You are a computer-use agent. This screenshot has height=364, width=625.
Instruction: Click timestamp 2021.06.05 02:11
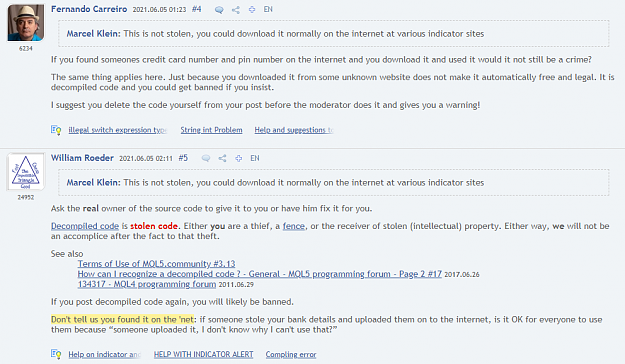pyautogui.click(x=146, y=158)
